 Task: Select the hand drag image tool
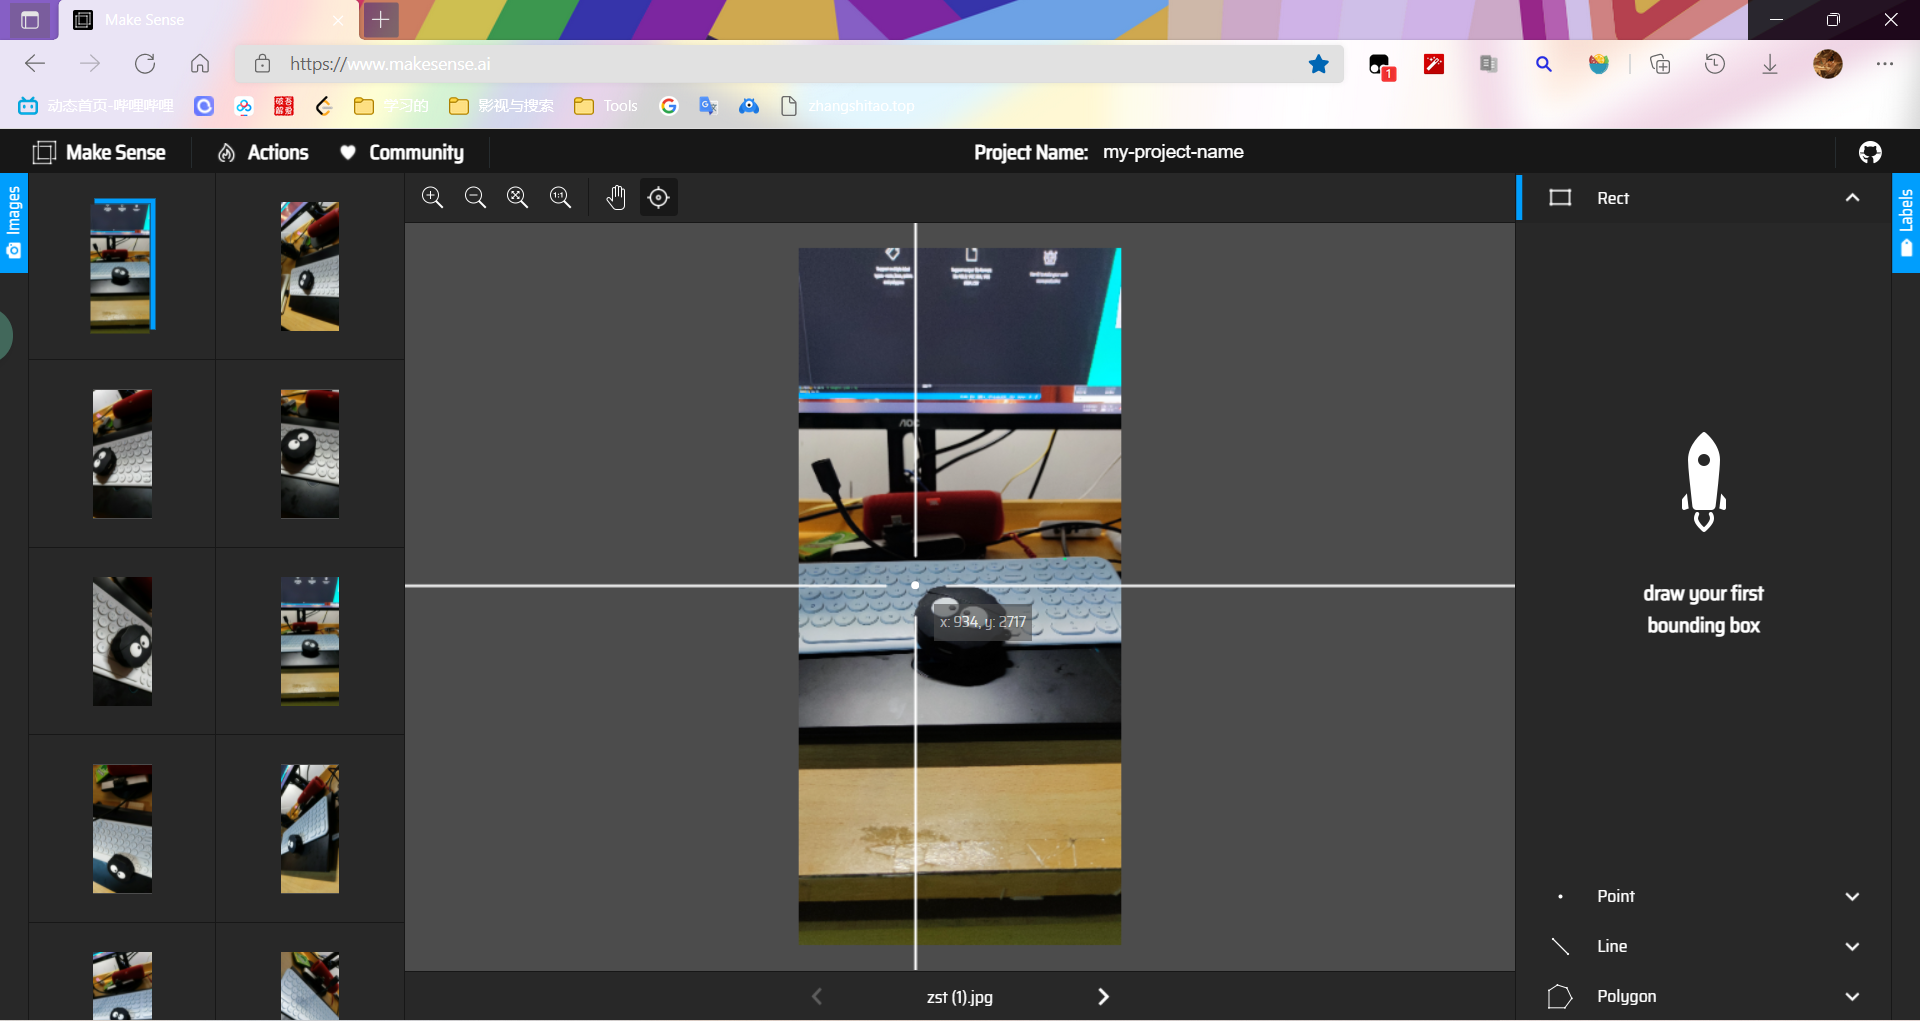616,198
